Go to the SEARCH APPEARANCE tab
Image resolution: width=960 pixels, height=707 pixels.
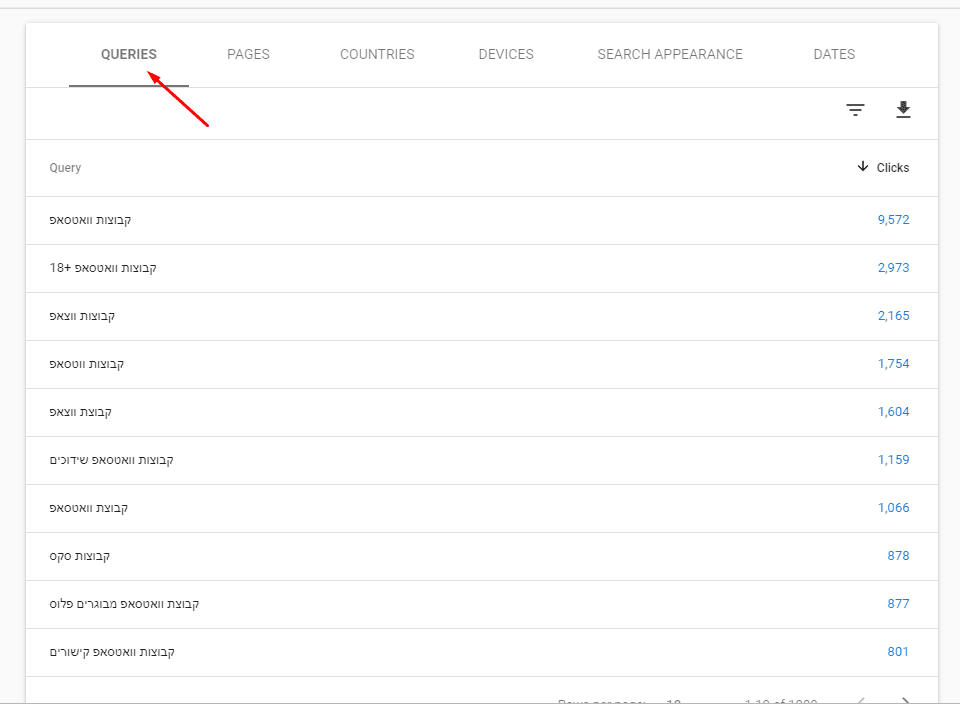tap(670, 54)
